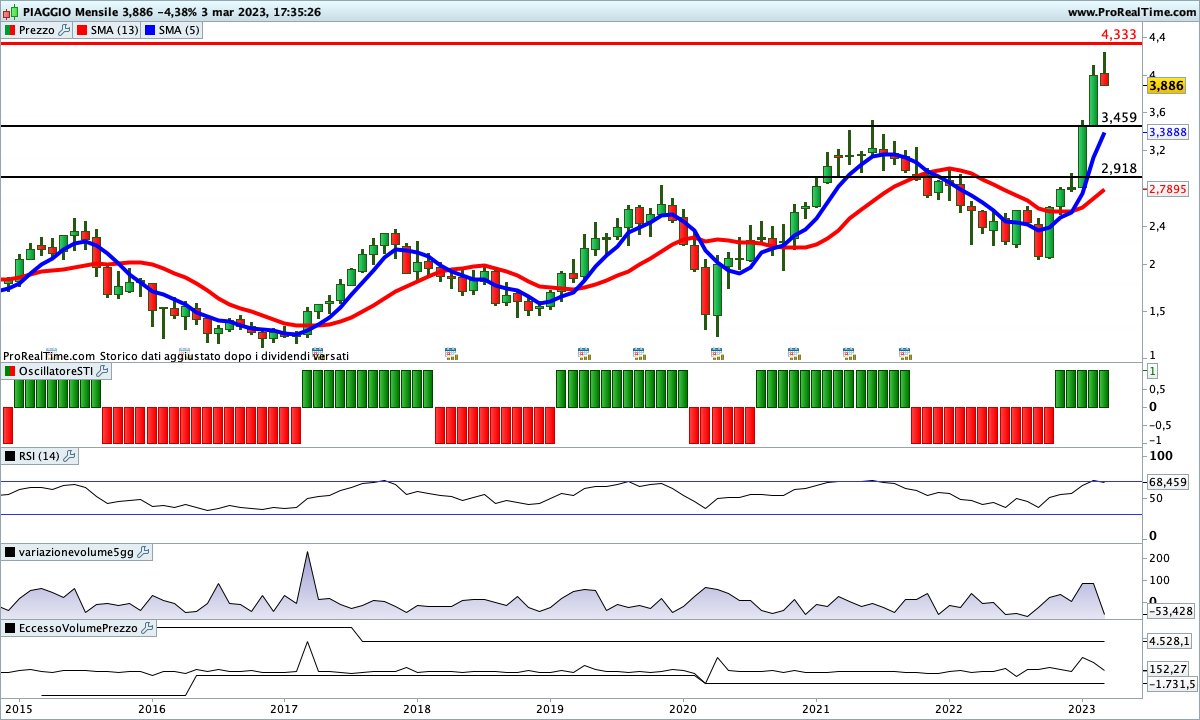
Task: Click the volume variation value -53,428
Action: pos(1171,611)
